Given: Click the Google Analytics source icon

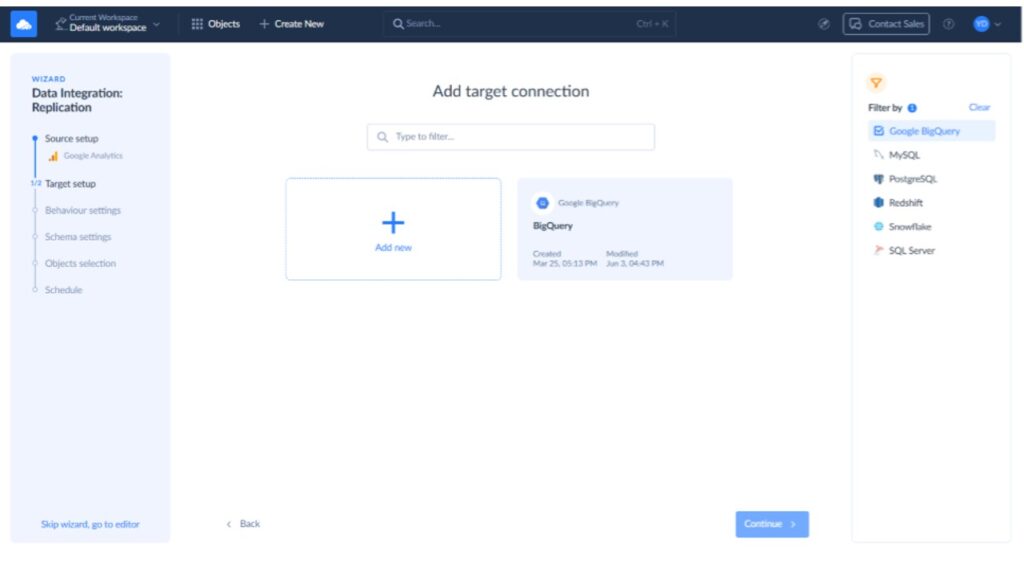Looking at the screenshot, I should 53,156.
